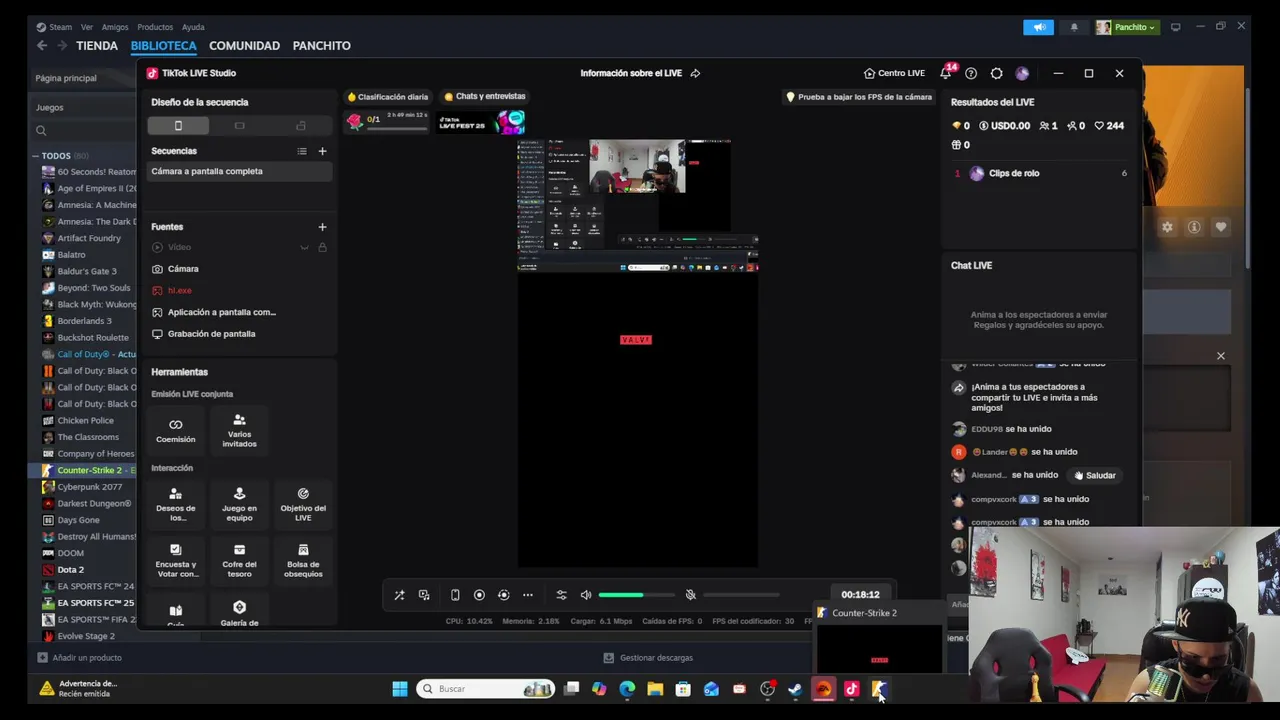Open the Steam PANCHITO profile tab
The image size is (1280, 720).
[x=321, y=46]
